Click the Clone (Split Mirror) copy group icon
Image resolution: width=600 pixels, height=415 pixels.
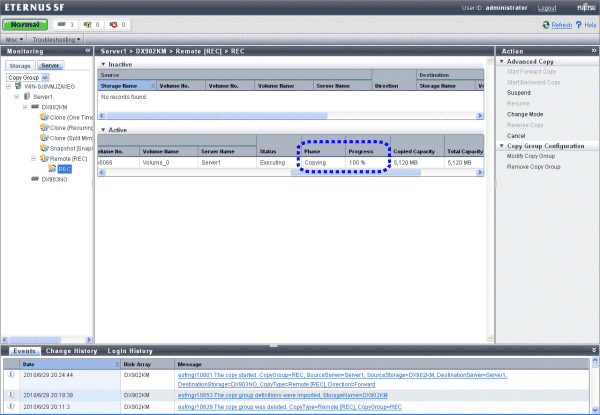click(x=44, y=138)
